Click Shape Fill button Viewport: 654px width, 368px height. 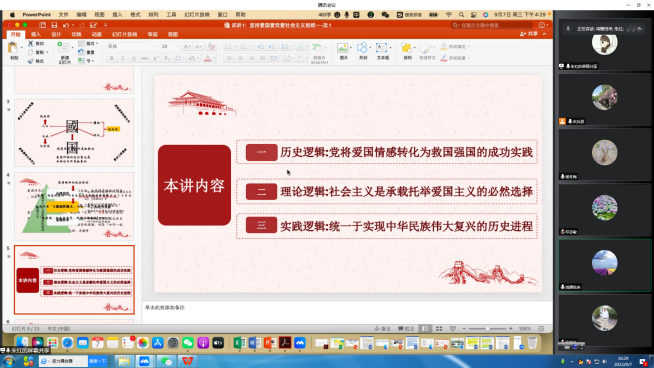pos(455,46)
